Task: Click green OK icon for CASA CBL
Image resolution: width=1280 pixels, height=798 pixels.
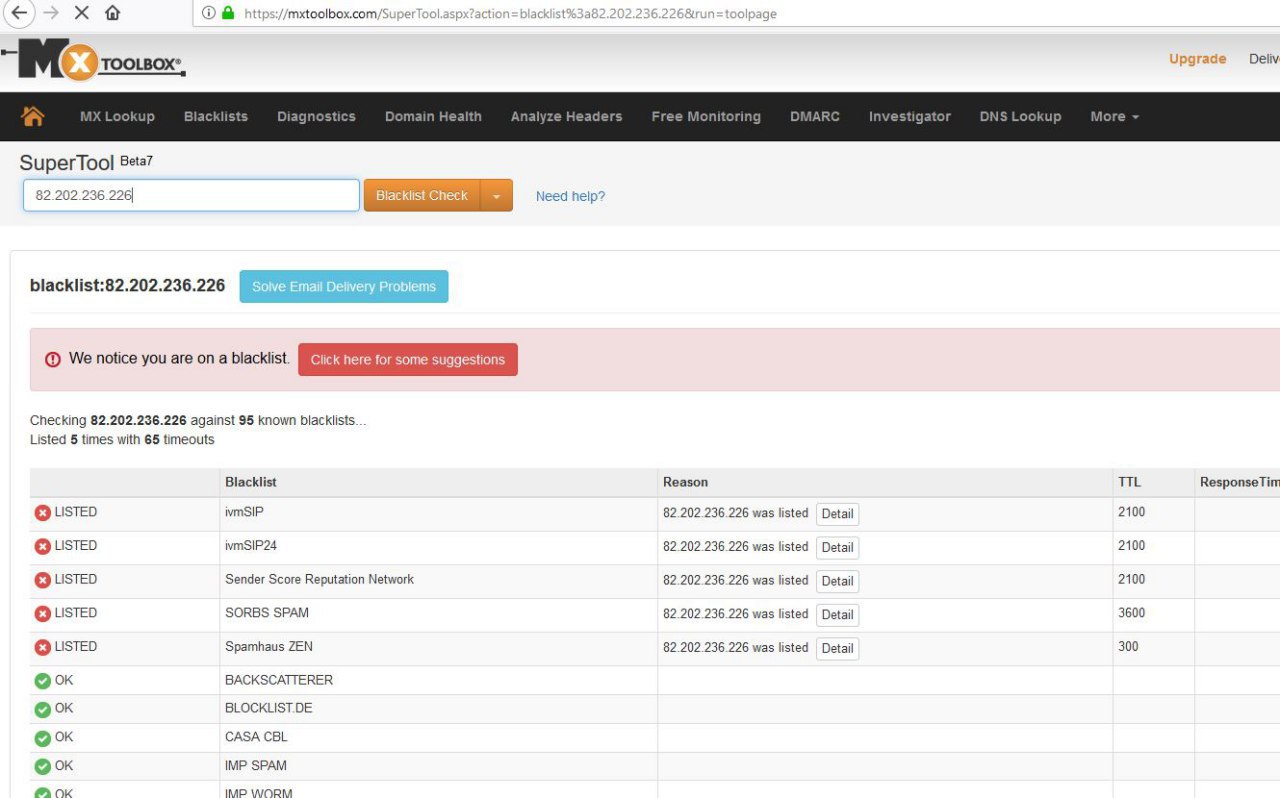Action: point(43,738)
